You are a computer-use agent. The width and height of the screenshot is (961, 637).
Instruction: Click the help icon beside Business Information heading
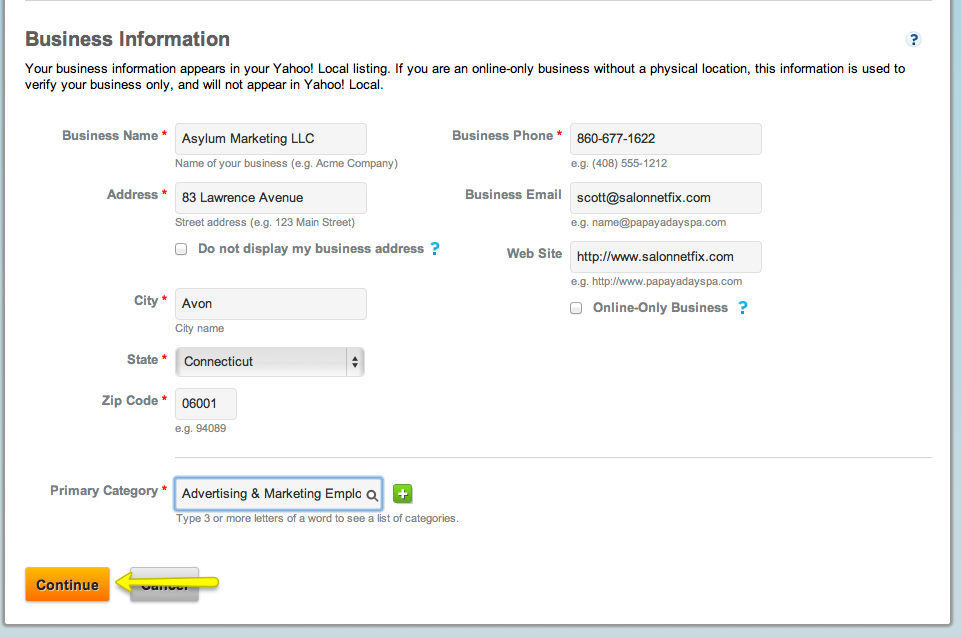pos(913,40)
